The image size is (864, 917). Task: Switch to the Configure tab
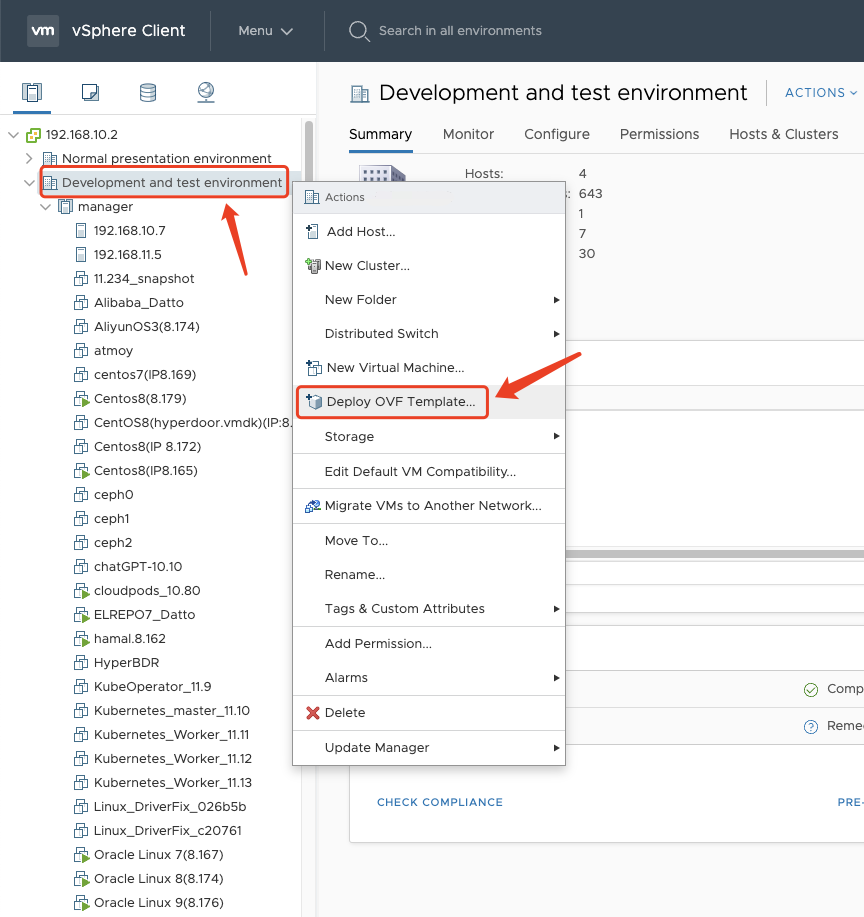(x=557, y=135)
